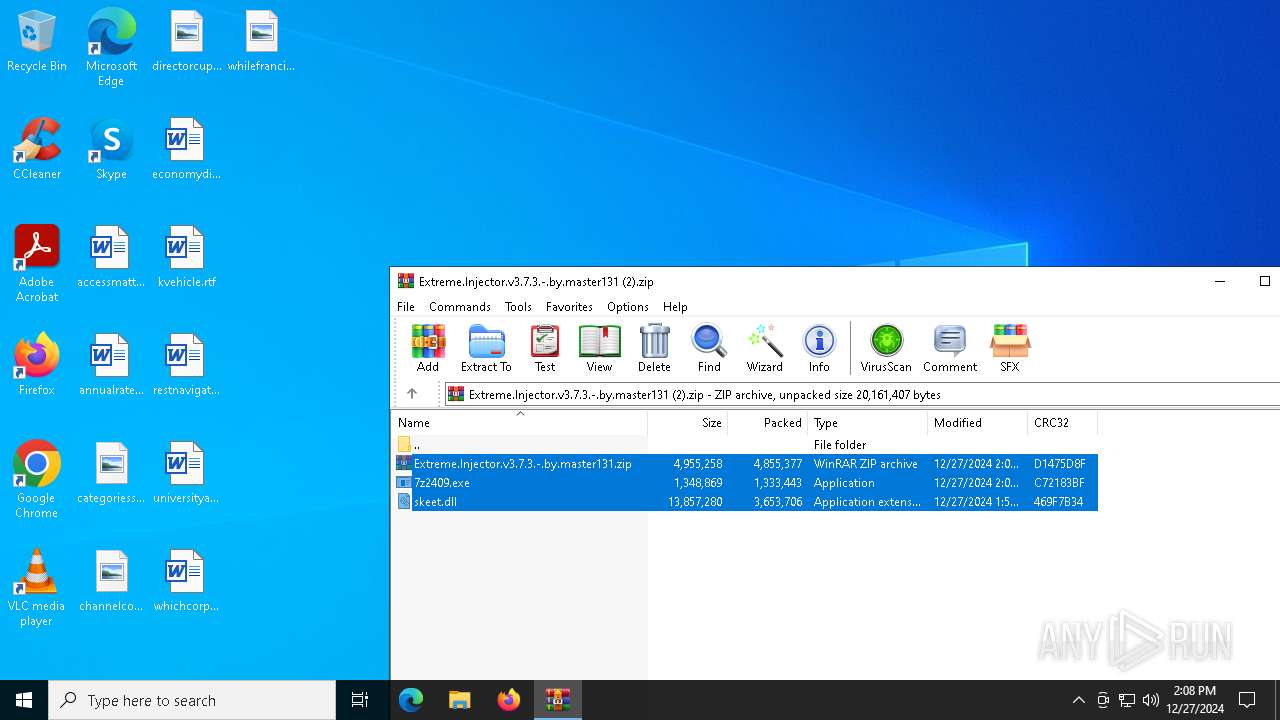Select the CCleaner desktop shortcut
The image size is (1280, 720).
(x=37, y=149)
